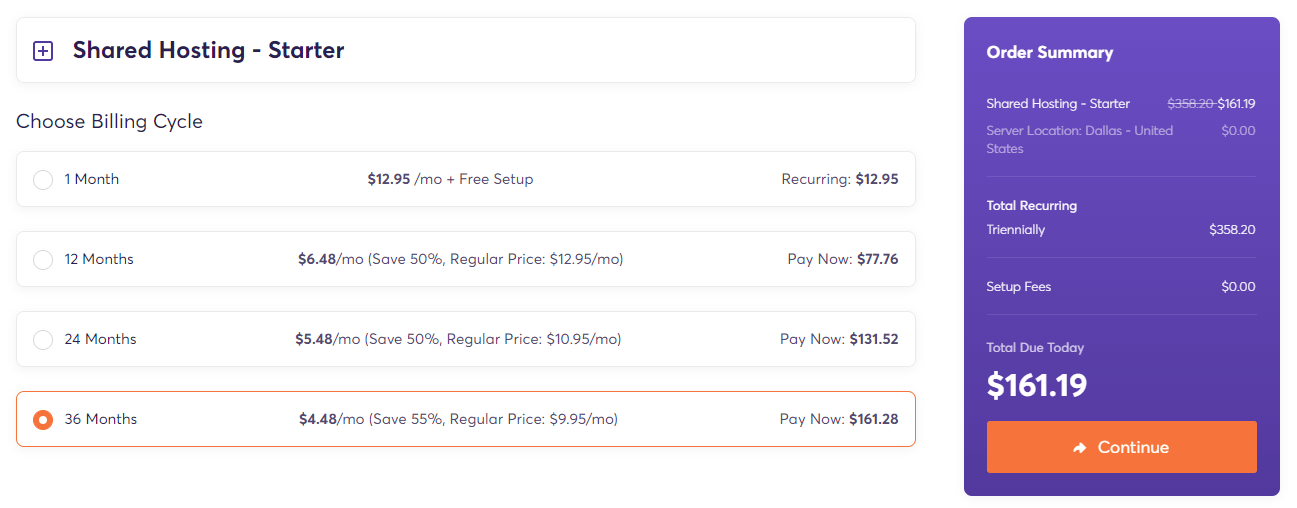Choose the 36 Months $4.48/mo row
Screen dimensions: 1297x508
click(466, 419)
